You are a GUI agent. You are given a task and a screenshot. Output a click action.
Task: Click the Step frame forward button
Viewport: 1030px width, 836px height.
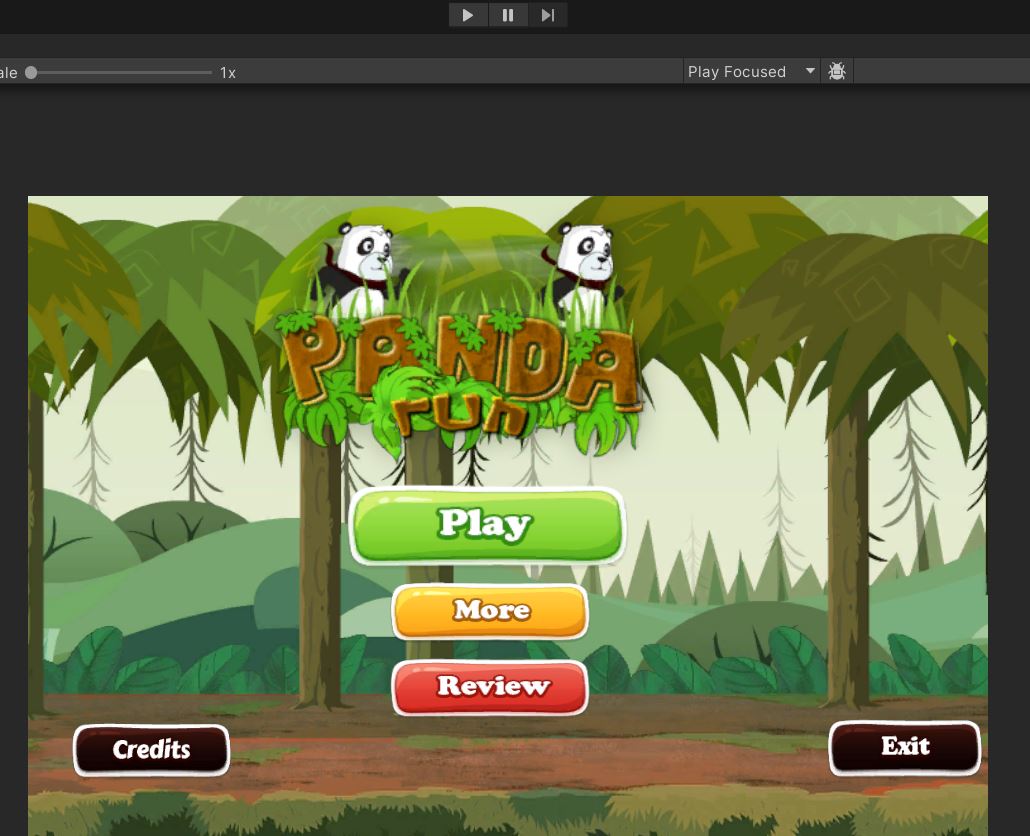[548, 15]
